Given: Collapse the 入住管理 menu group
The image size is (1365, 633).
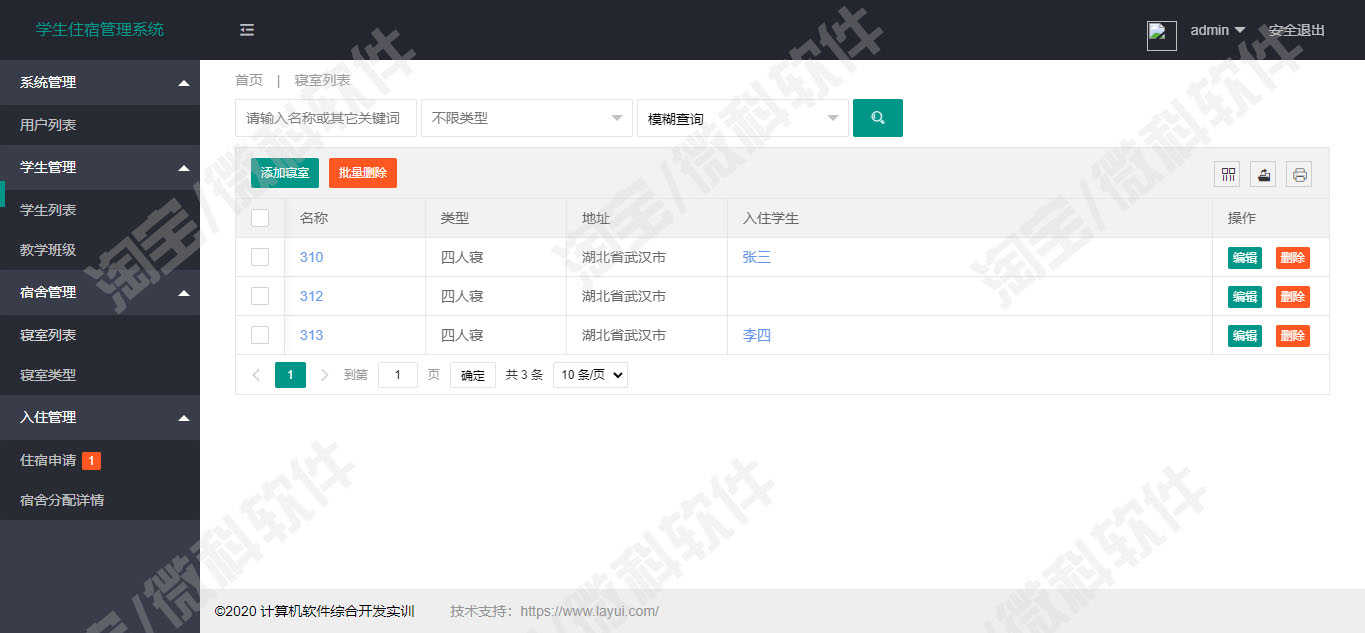Looking at the screenshot, I should tap(100, 417).
